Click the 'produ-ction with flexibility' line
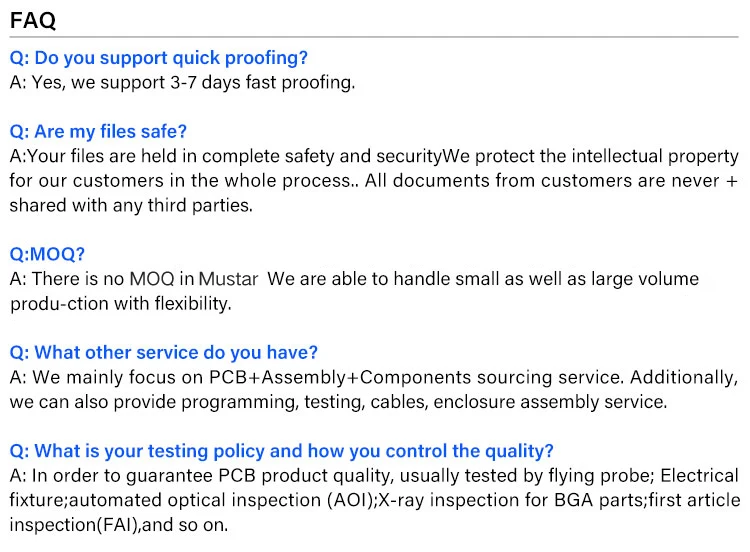The height and width of the screenshot is (552, 750). click(120, 303)
